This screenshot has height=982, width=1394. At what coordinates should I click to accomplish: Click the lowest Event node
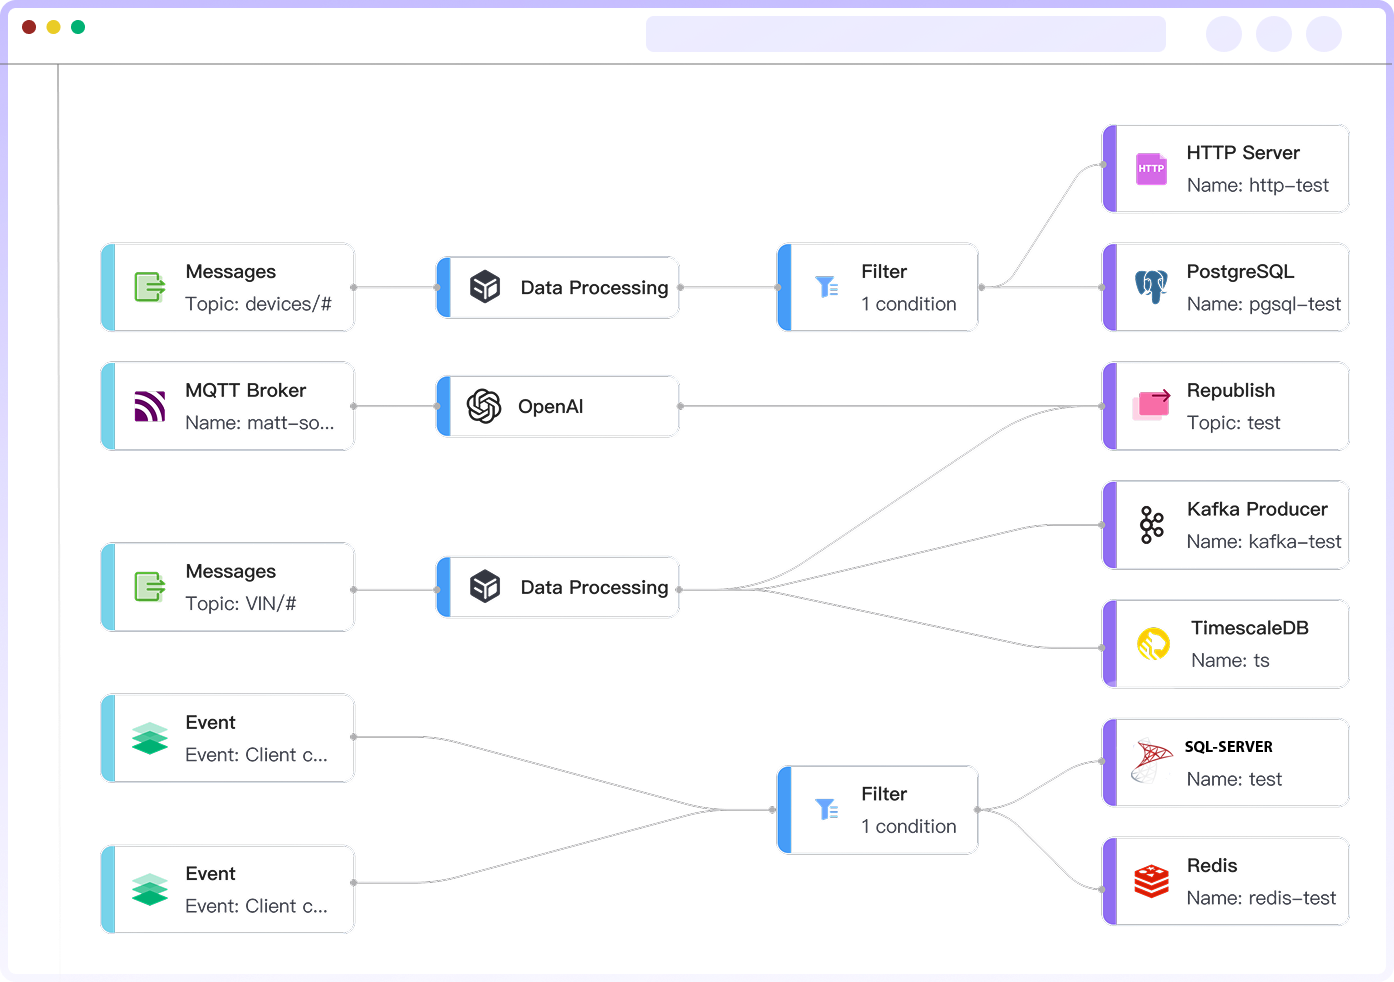228,889
